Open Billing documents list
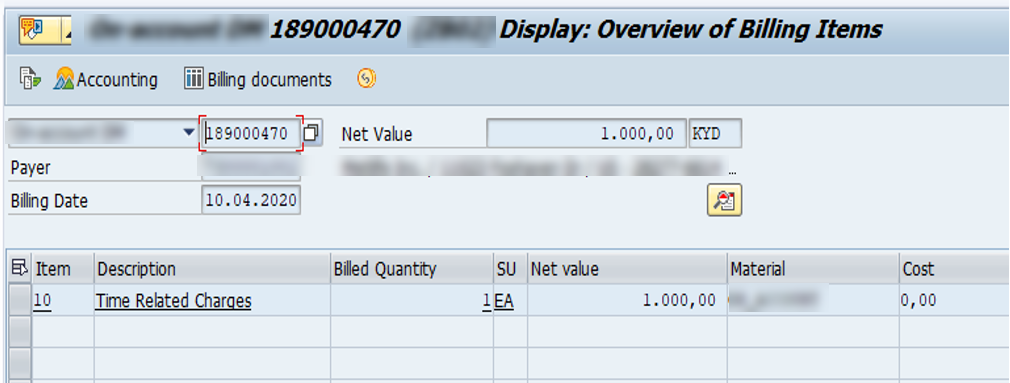The width and height of the screenshot is (1010, 383). pos(258,80)
